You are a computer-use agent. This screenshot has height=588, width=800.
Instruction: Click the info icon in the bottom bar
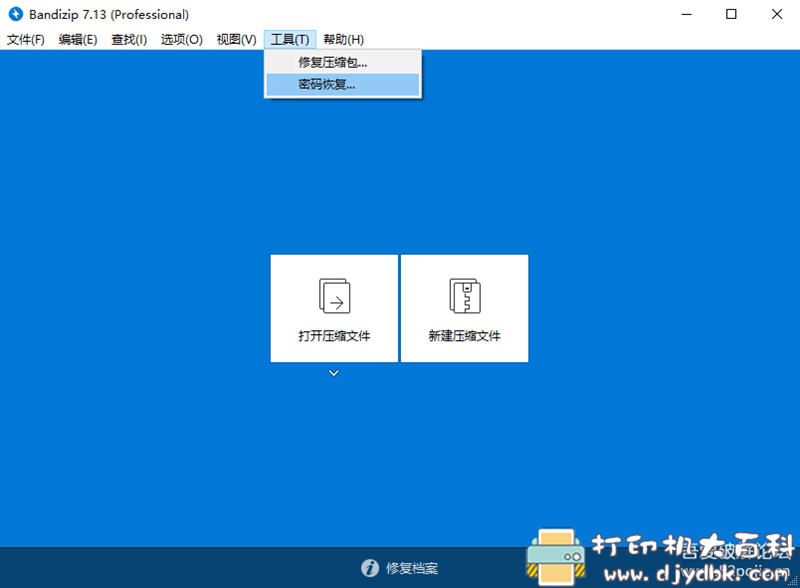point(370,568)
